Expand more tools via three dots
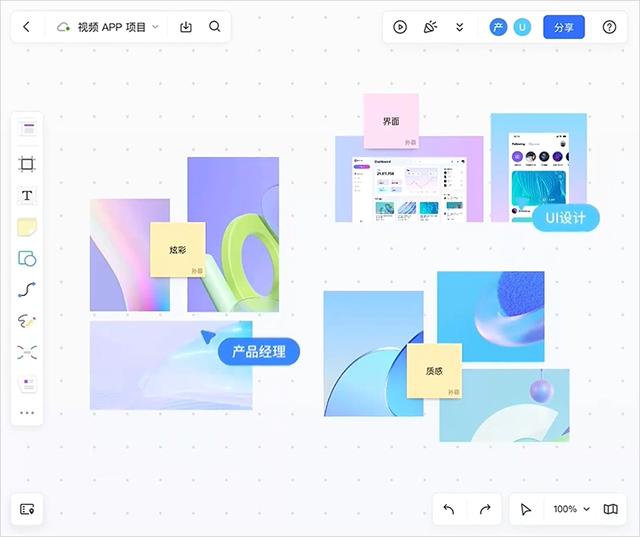 click(27, 412)
